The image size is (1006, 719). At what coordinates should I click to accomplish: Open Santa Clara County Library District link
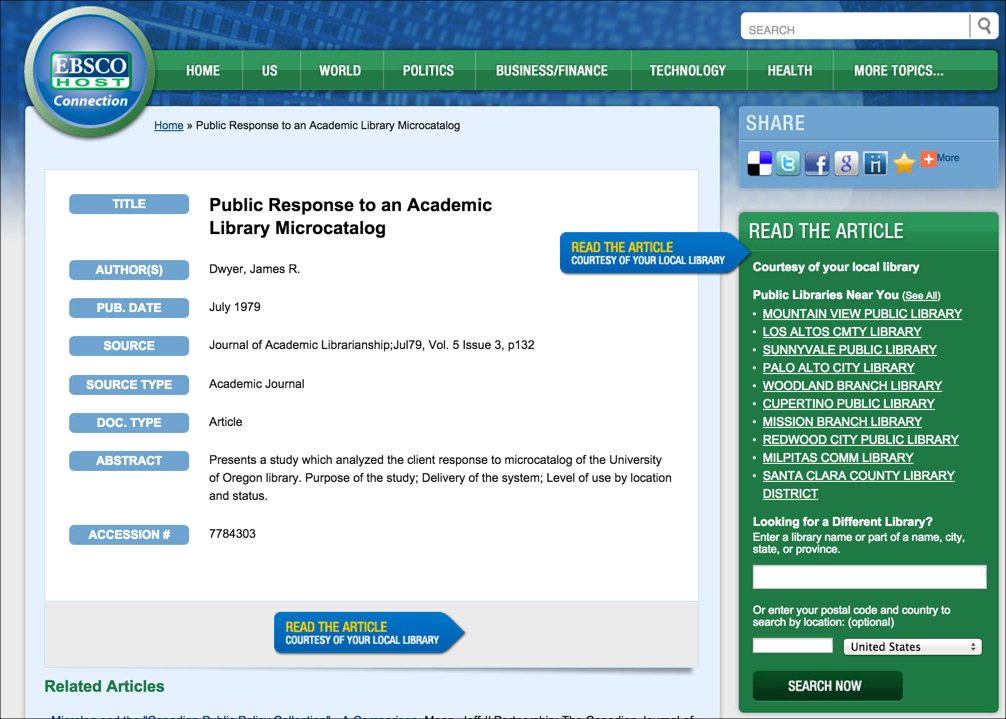(x=858, y=484)
